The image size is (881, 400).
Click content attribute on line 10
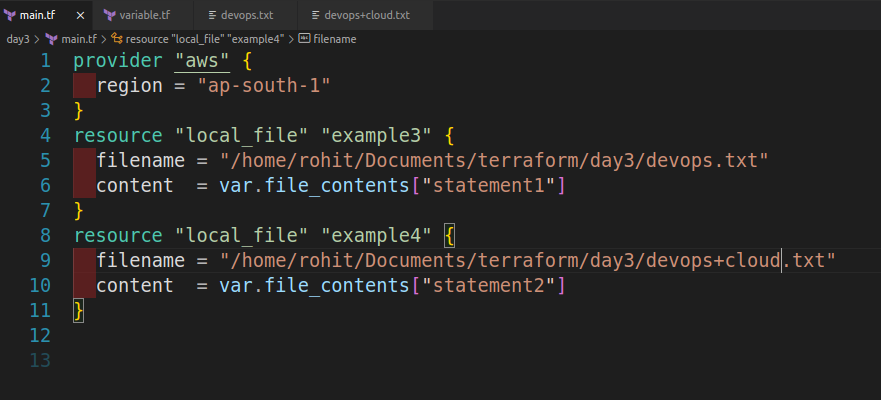[135, 285]
